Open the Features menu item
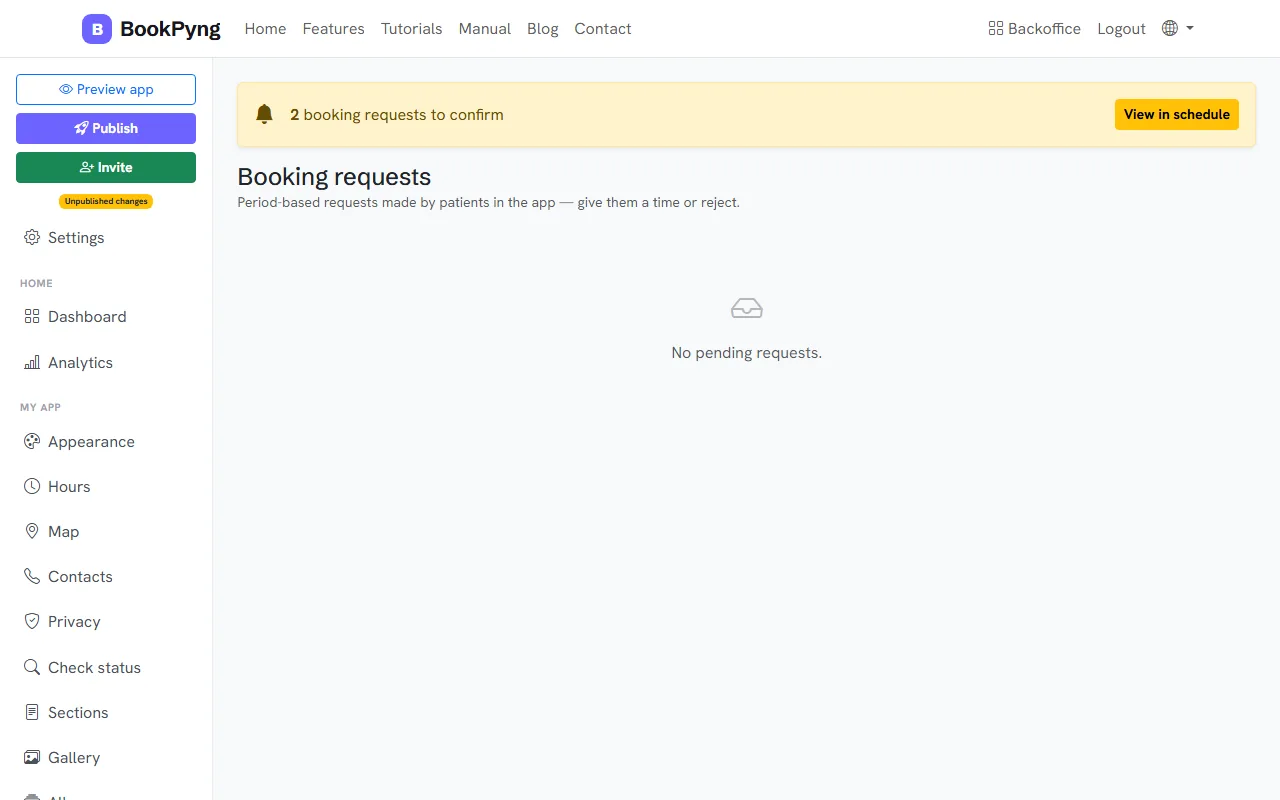The image size is (1280, 800). point(333,29)
